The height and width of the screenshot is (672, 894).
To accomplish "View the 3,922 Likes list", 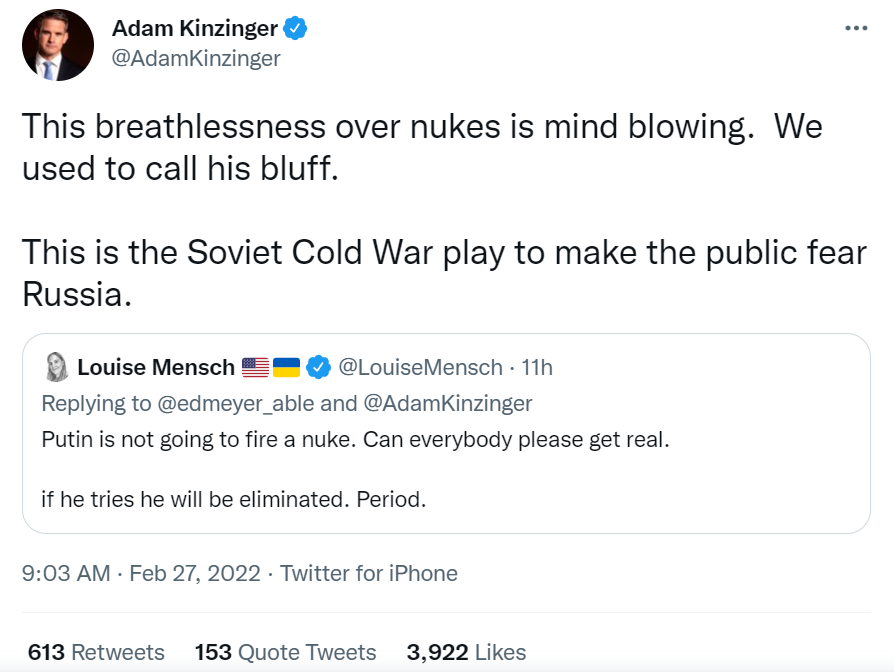I will (465, 653).
